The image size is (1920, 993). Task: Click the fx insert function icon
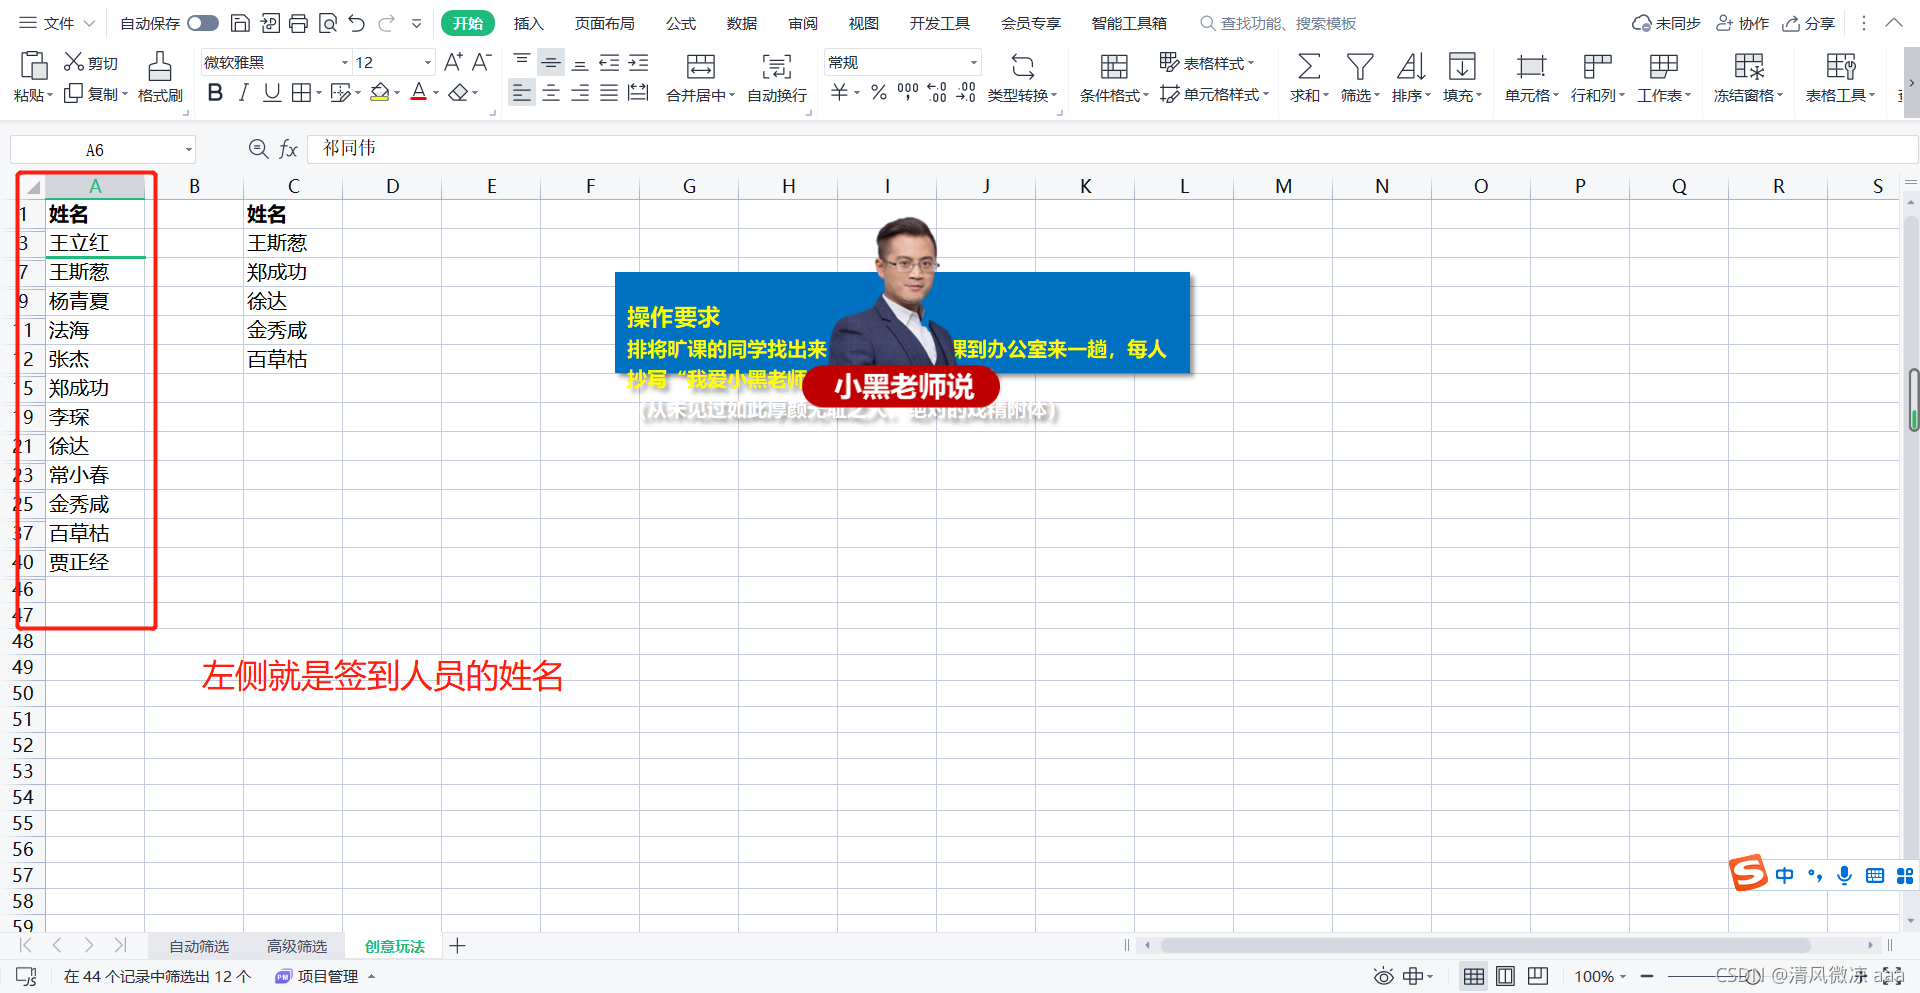[x=288, y=149]
